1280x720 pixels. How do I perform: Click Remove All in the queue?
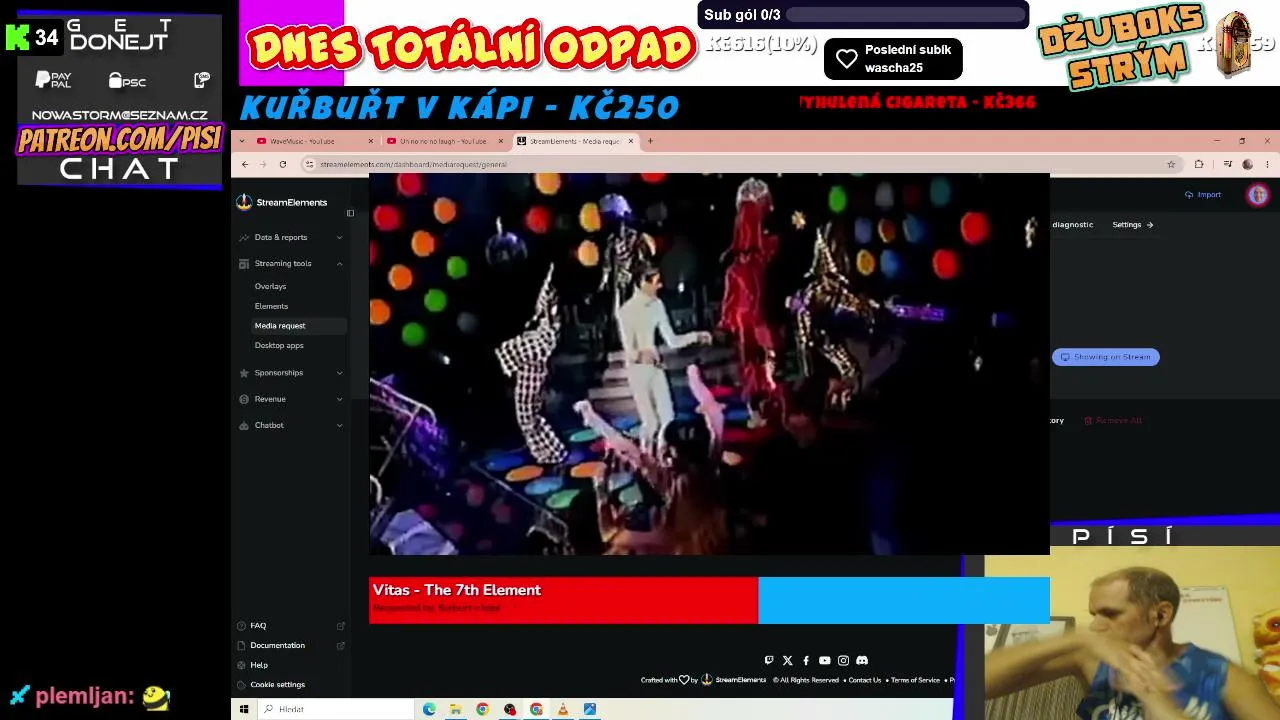1113,421
